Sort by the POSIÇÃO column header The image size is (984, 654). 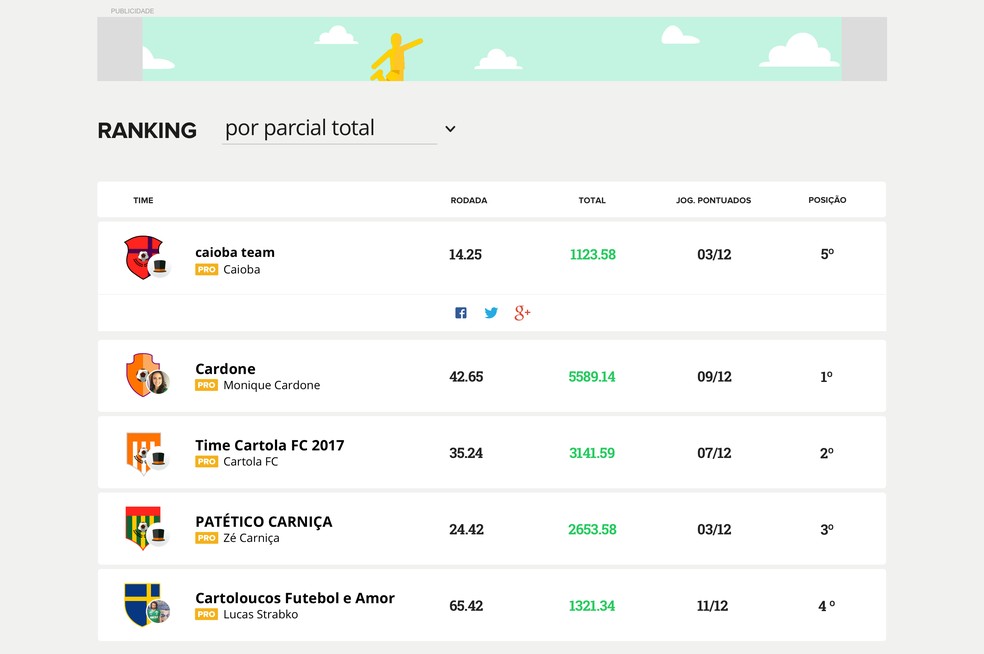click(827, 200)
